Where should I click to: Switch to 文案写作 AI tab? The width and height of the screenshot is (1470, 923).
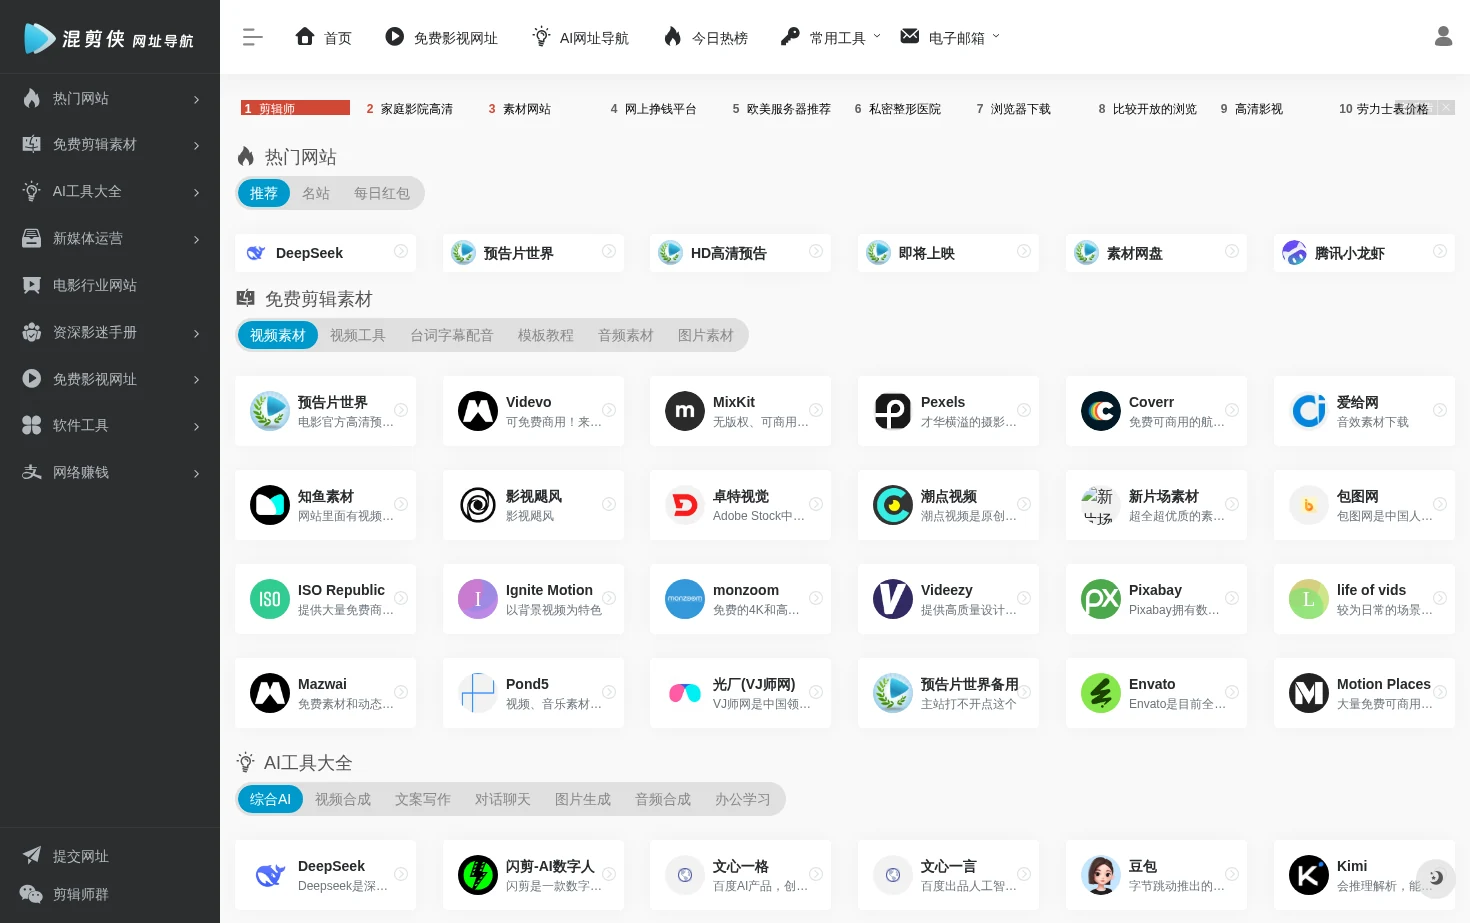tap(423, 799)
